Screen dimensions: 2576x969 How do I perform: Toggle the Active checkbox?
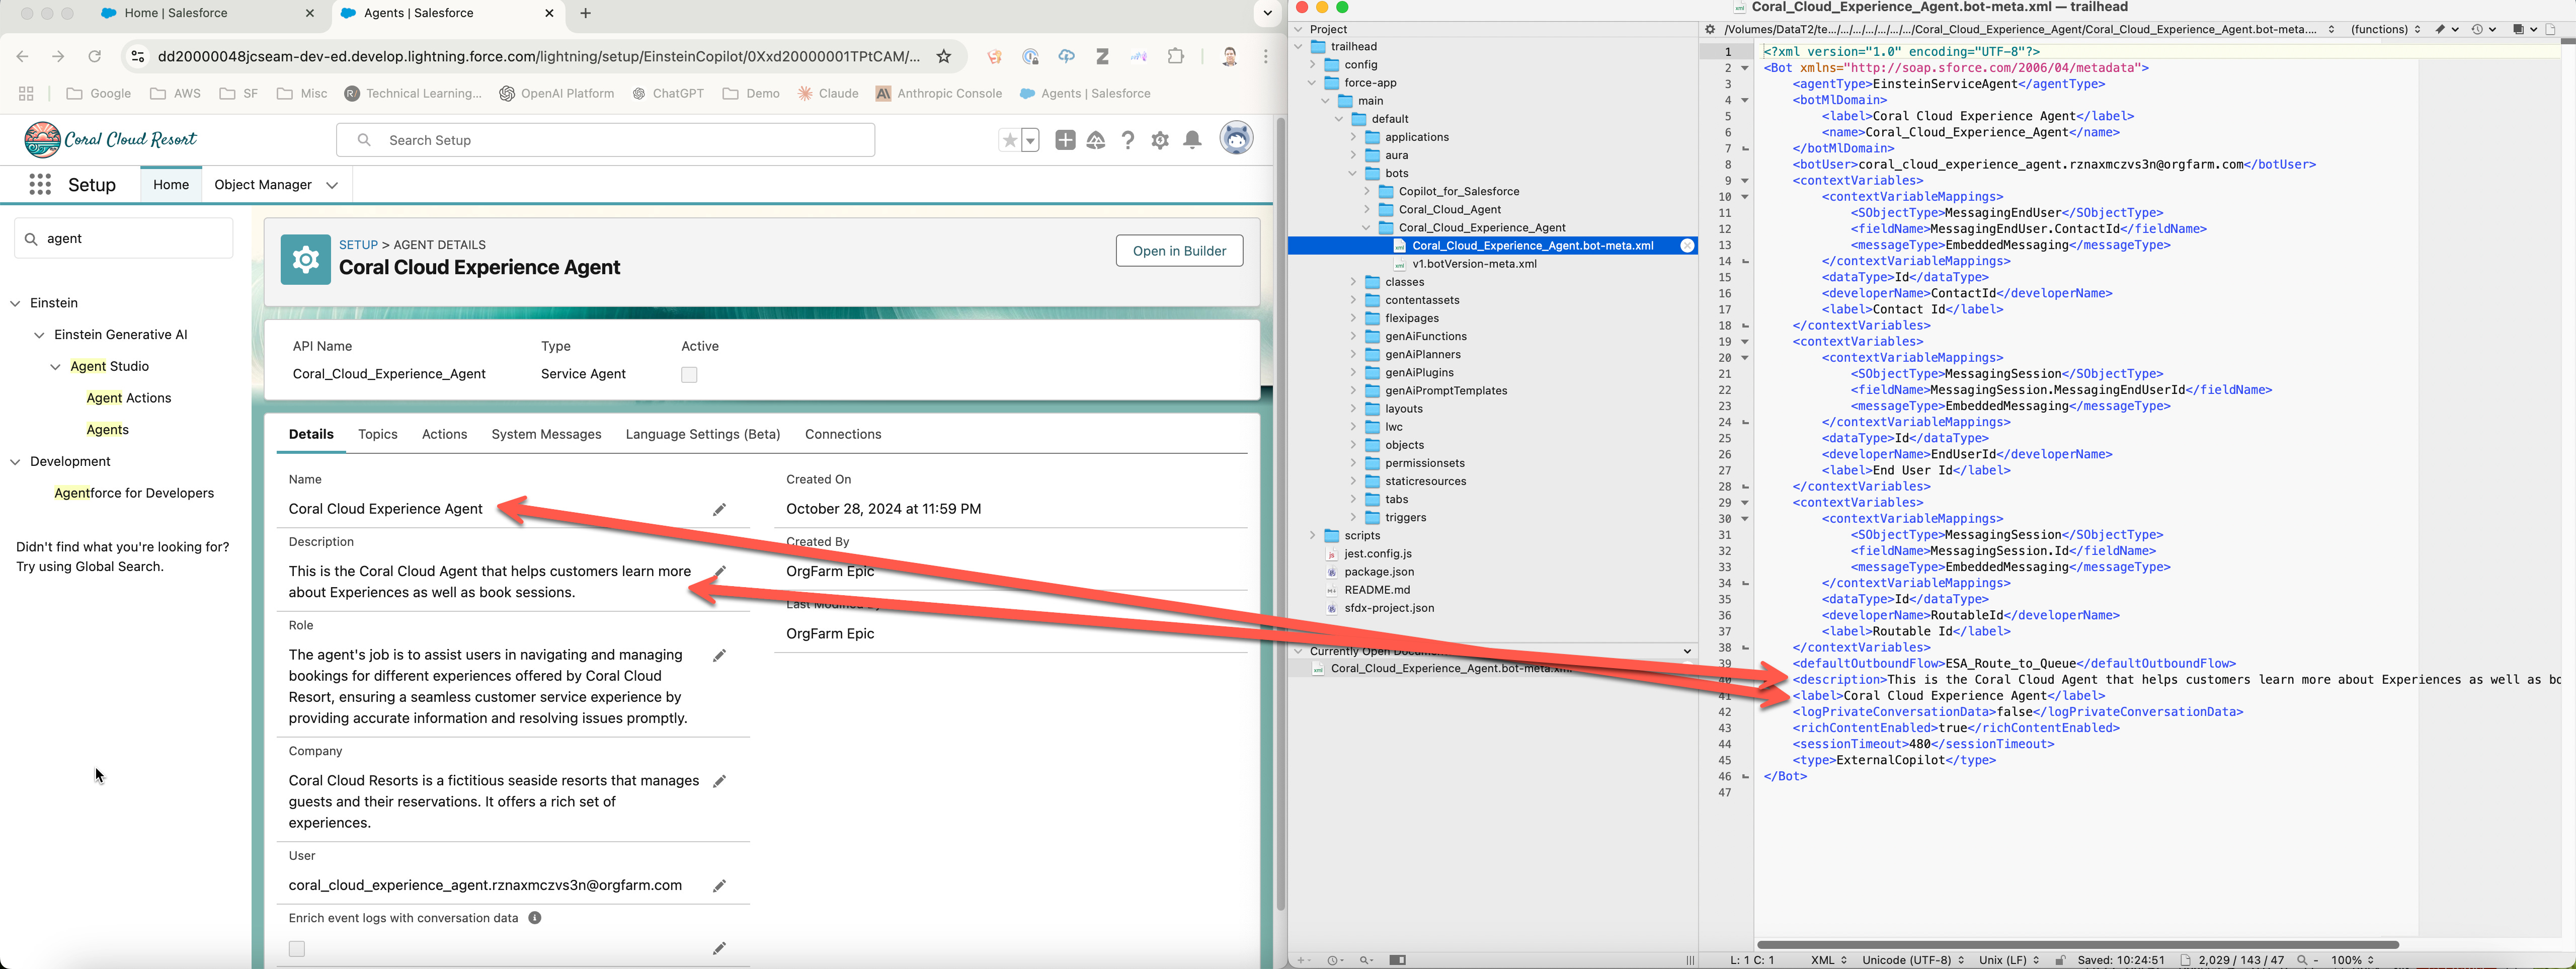tap(689, 375)
